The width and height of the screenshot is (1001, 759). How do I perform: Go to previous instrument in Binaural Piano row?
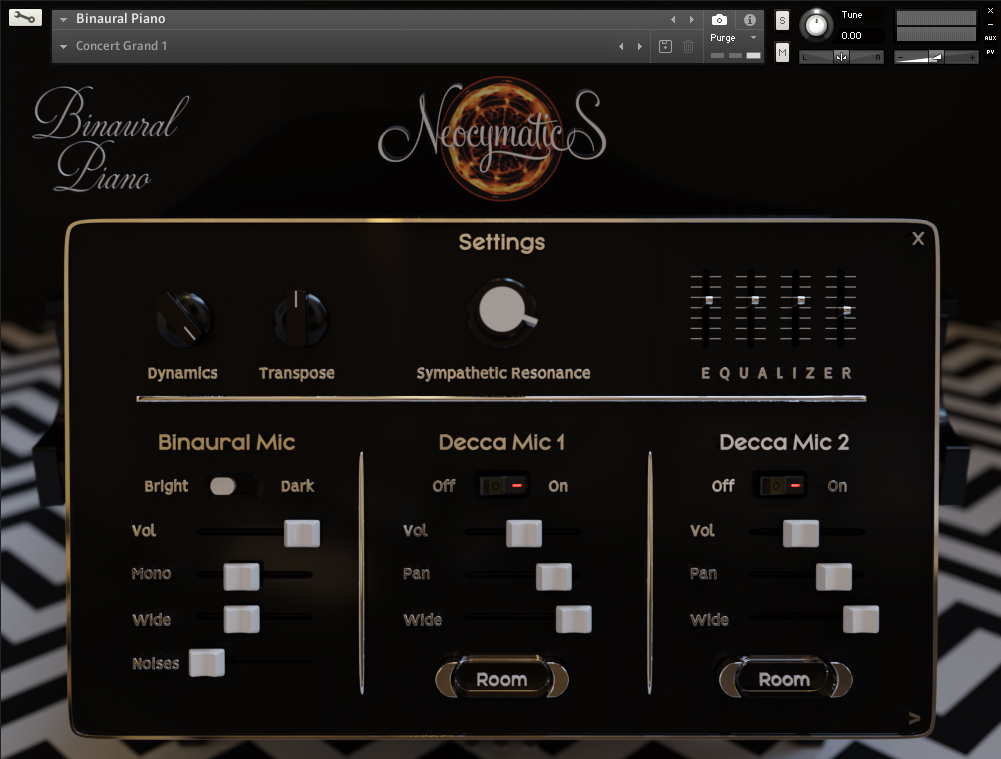tap(673, 19)
